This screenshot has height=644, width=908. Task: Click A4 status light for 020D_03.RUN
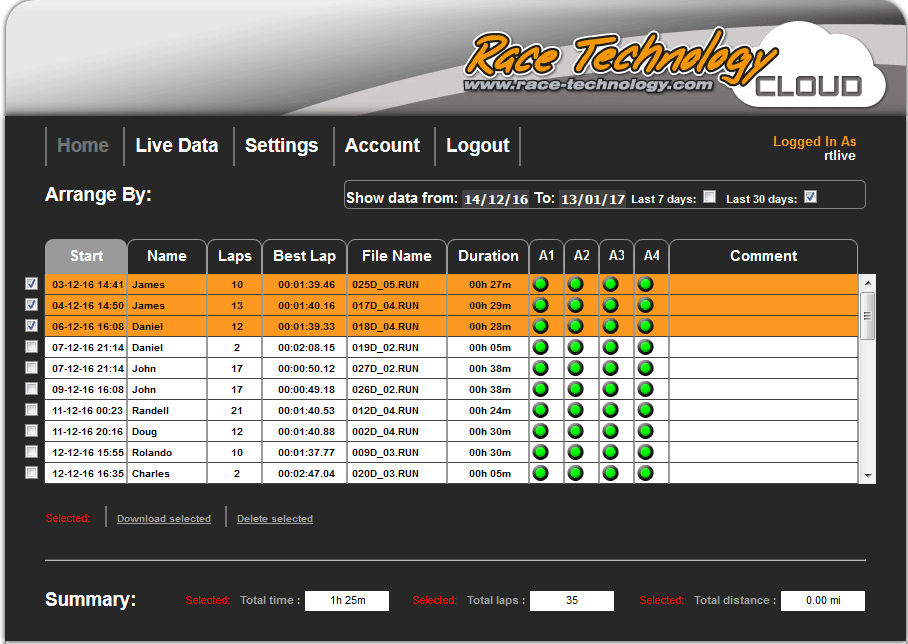coord(646,473)
